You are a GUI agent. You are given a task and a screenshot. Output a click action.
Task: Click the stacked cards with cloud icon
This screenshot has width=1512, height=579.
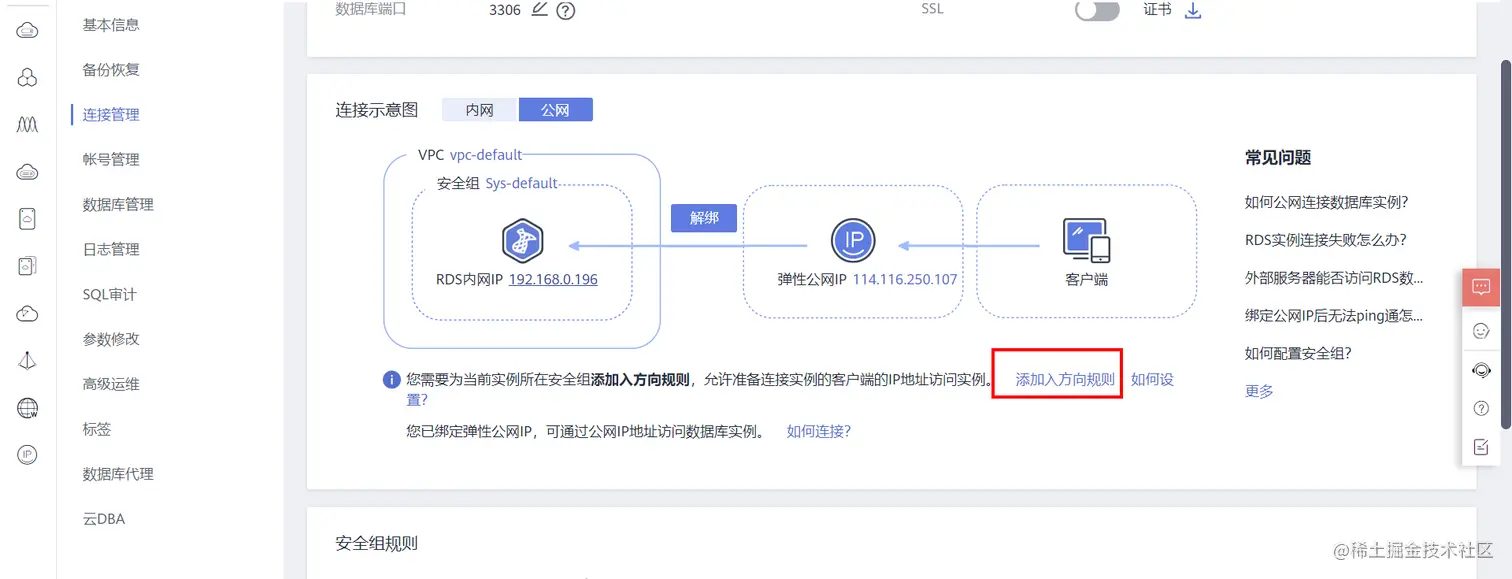click(28, 266)
